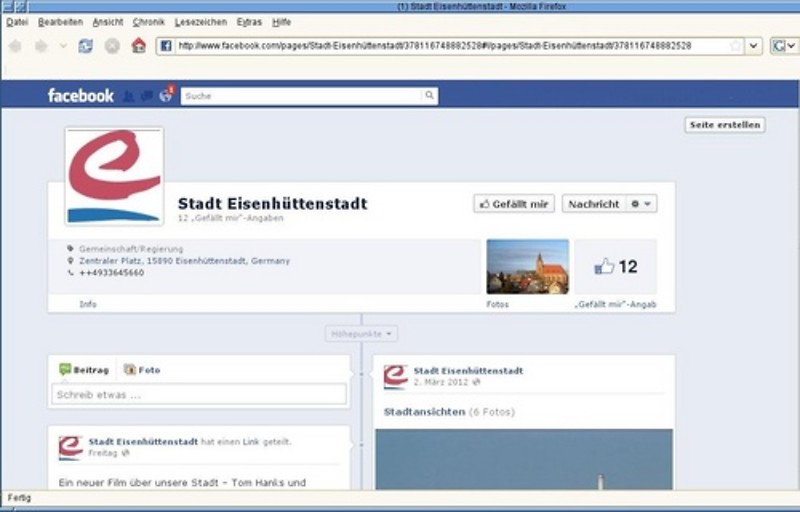The width and height of the screenshot is (800, 512).
Task: Click the Fotos label under thumbnail
Action: coord(497,304)
